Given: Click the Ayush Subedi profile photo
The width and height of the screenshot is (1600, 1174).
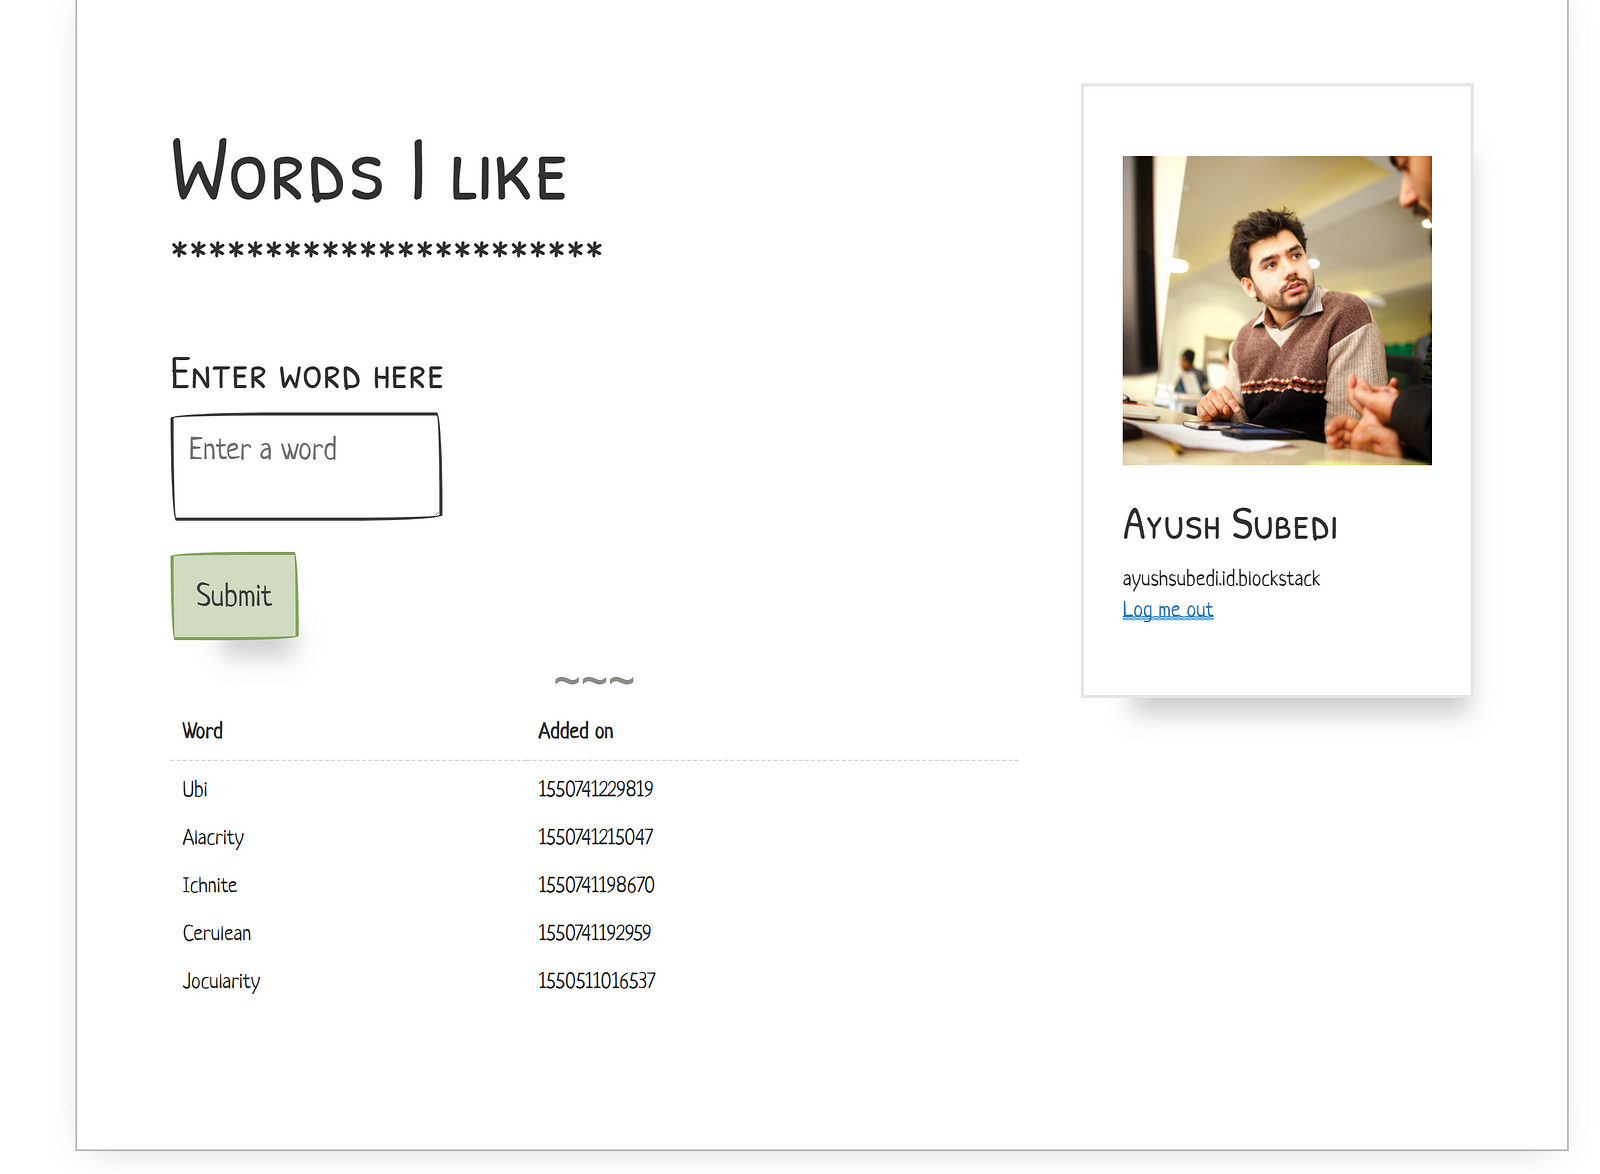Looking at the screenshot, I should 1277,310.
